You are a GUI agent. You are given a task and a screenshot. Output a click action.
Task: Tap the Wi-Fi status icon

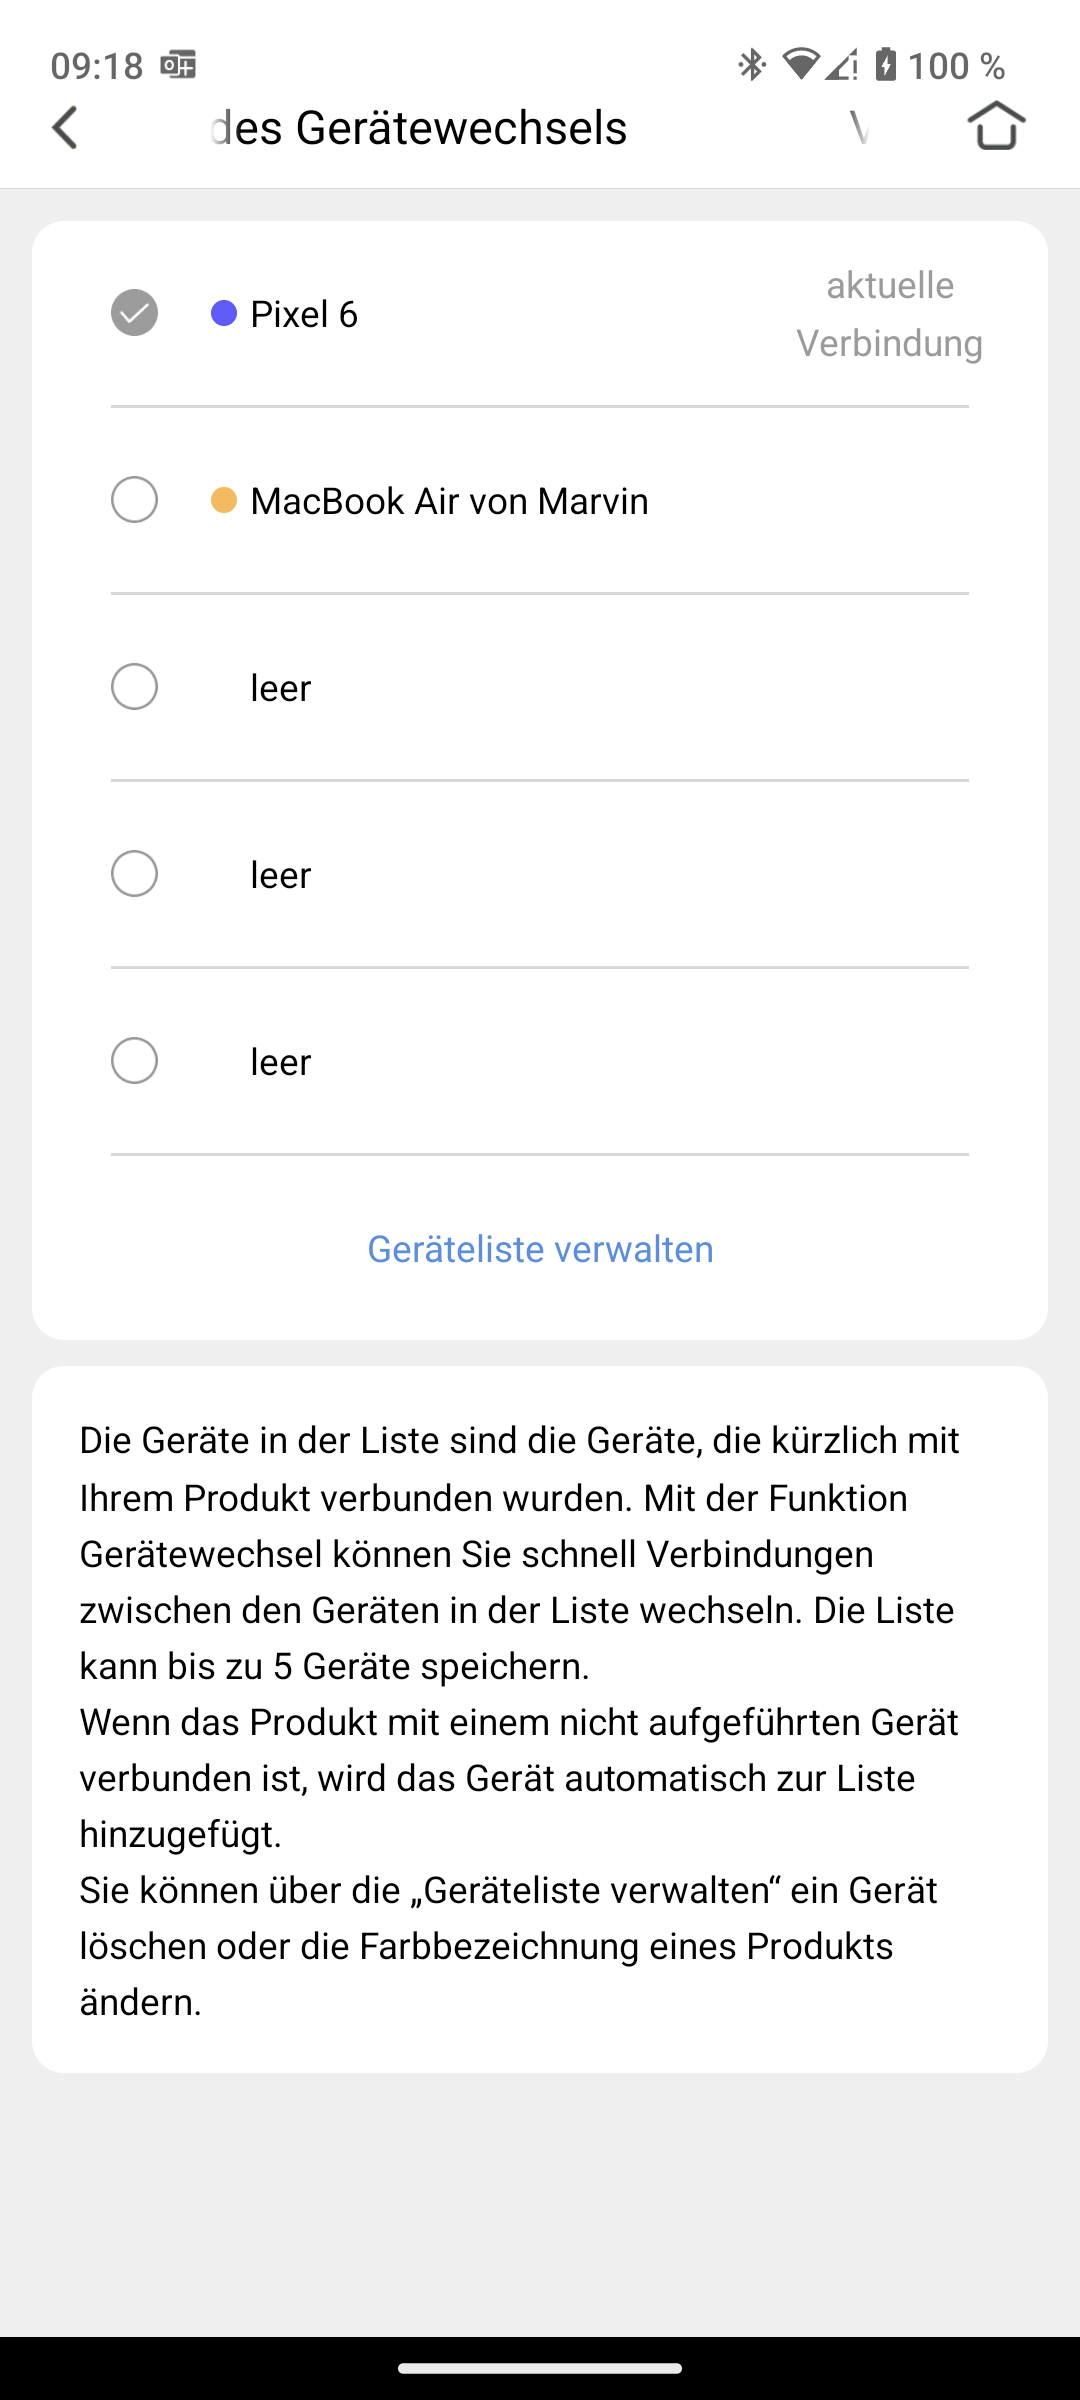[800, 64]
